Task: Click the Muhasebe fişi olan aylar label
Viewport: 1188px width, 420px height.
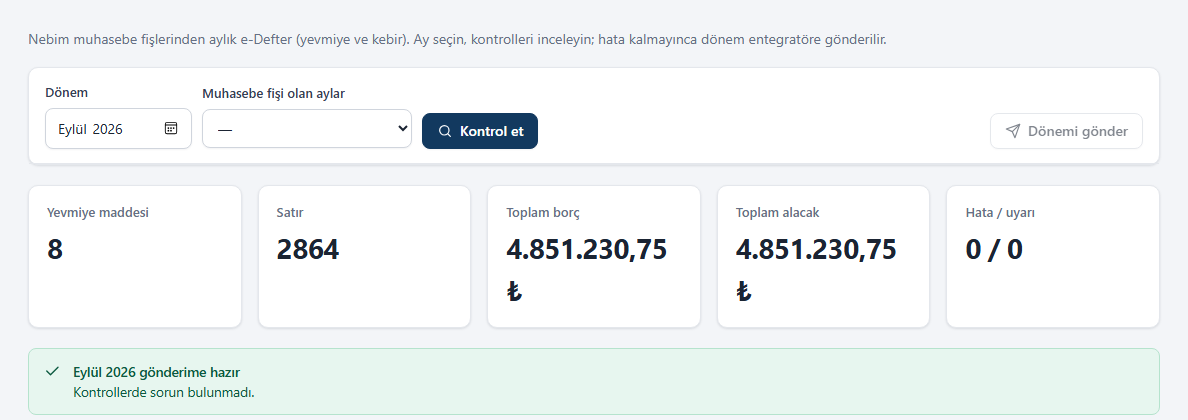Action: click(x=274, y=93)
